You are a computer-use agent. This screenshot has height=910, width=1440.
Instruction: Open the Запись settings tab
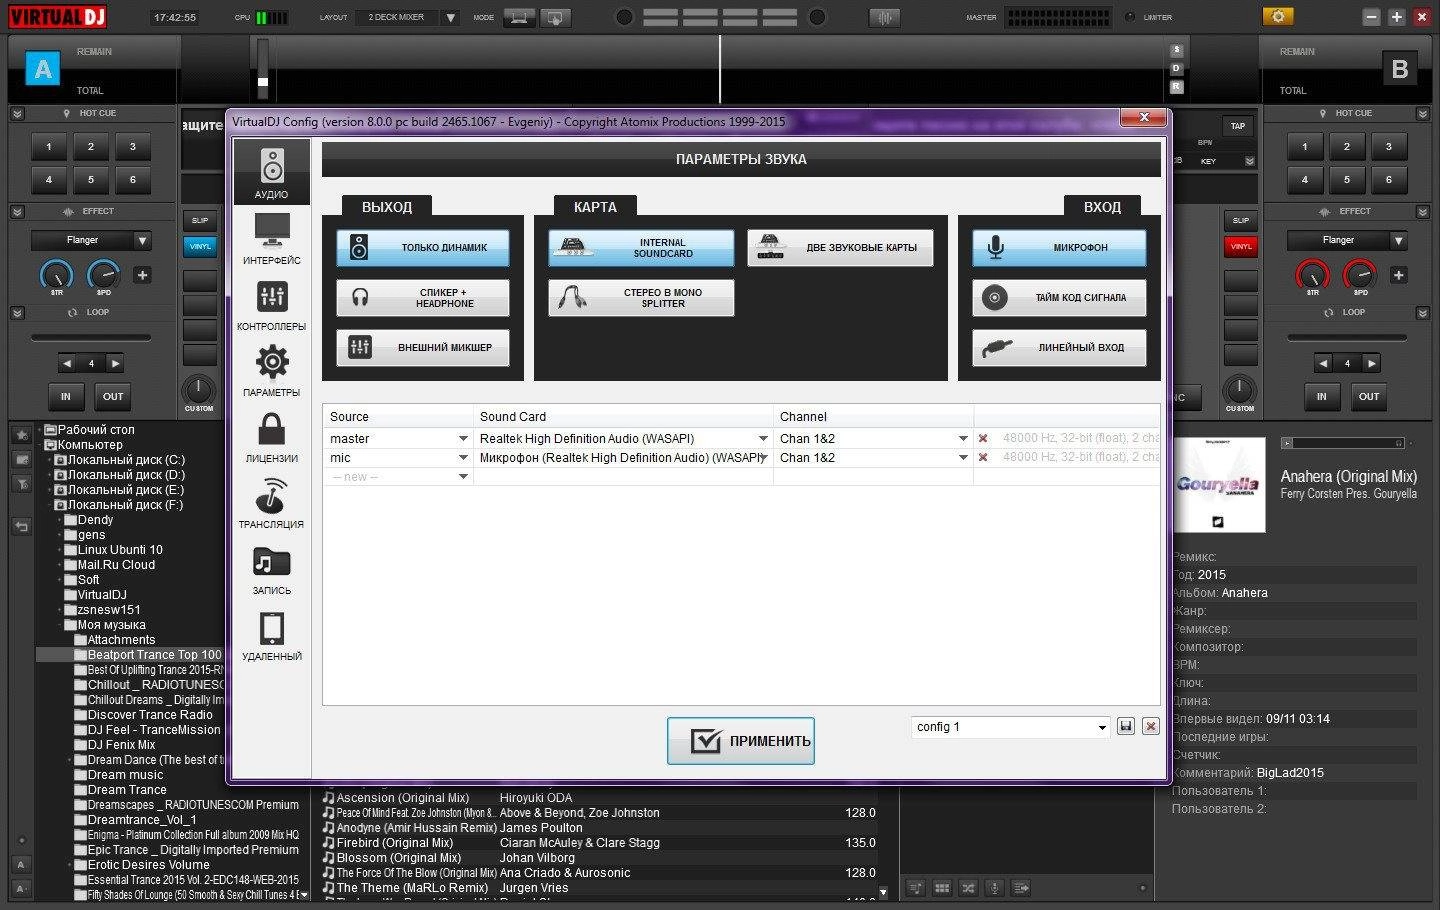271,568
